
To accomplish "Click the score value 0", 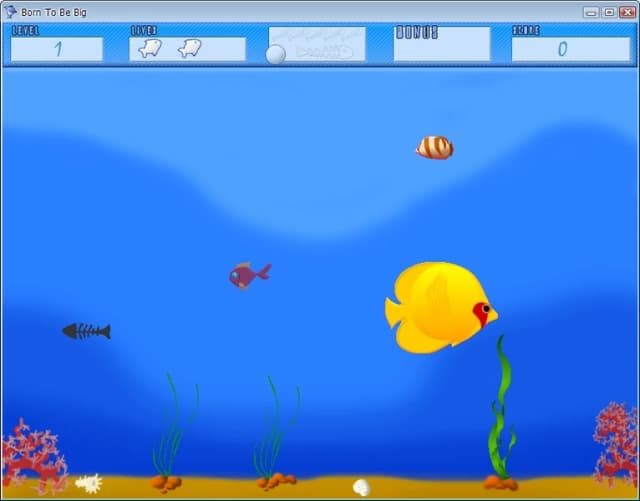I will 563,49.
